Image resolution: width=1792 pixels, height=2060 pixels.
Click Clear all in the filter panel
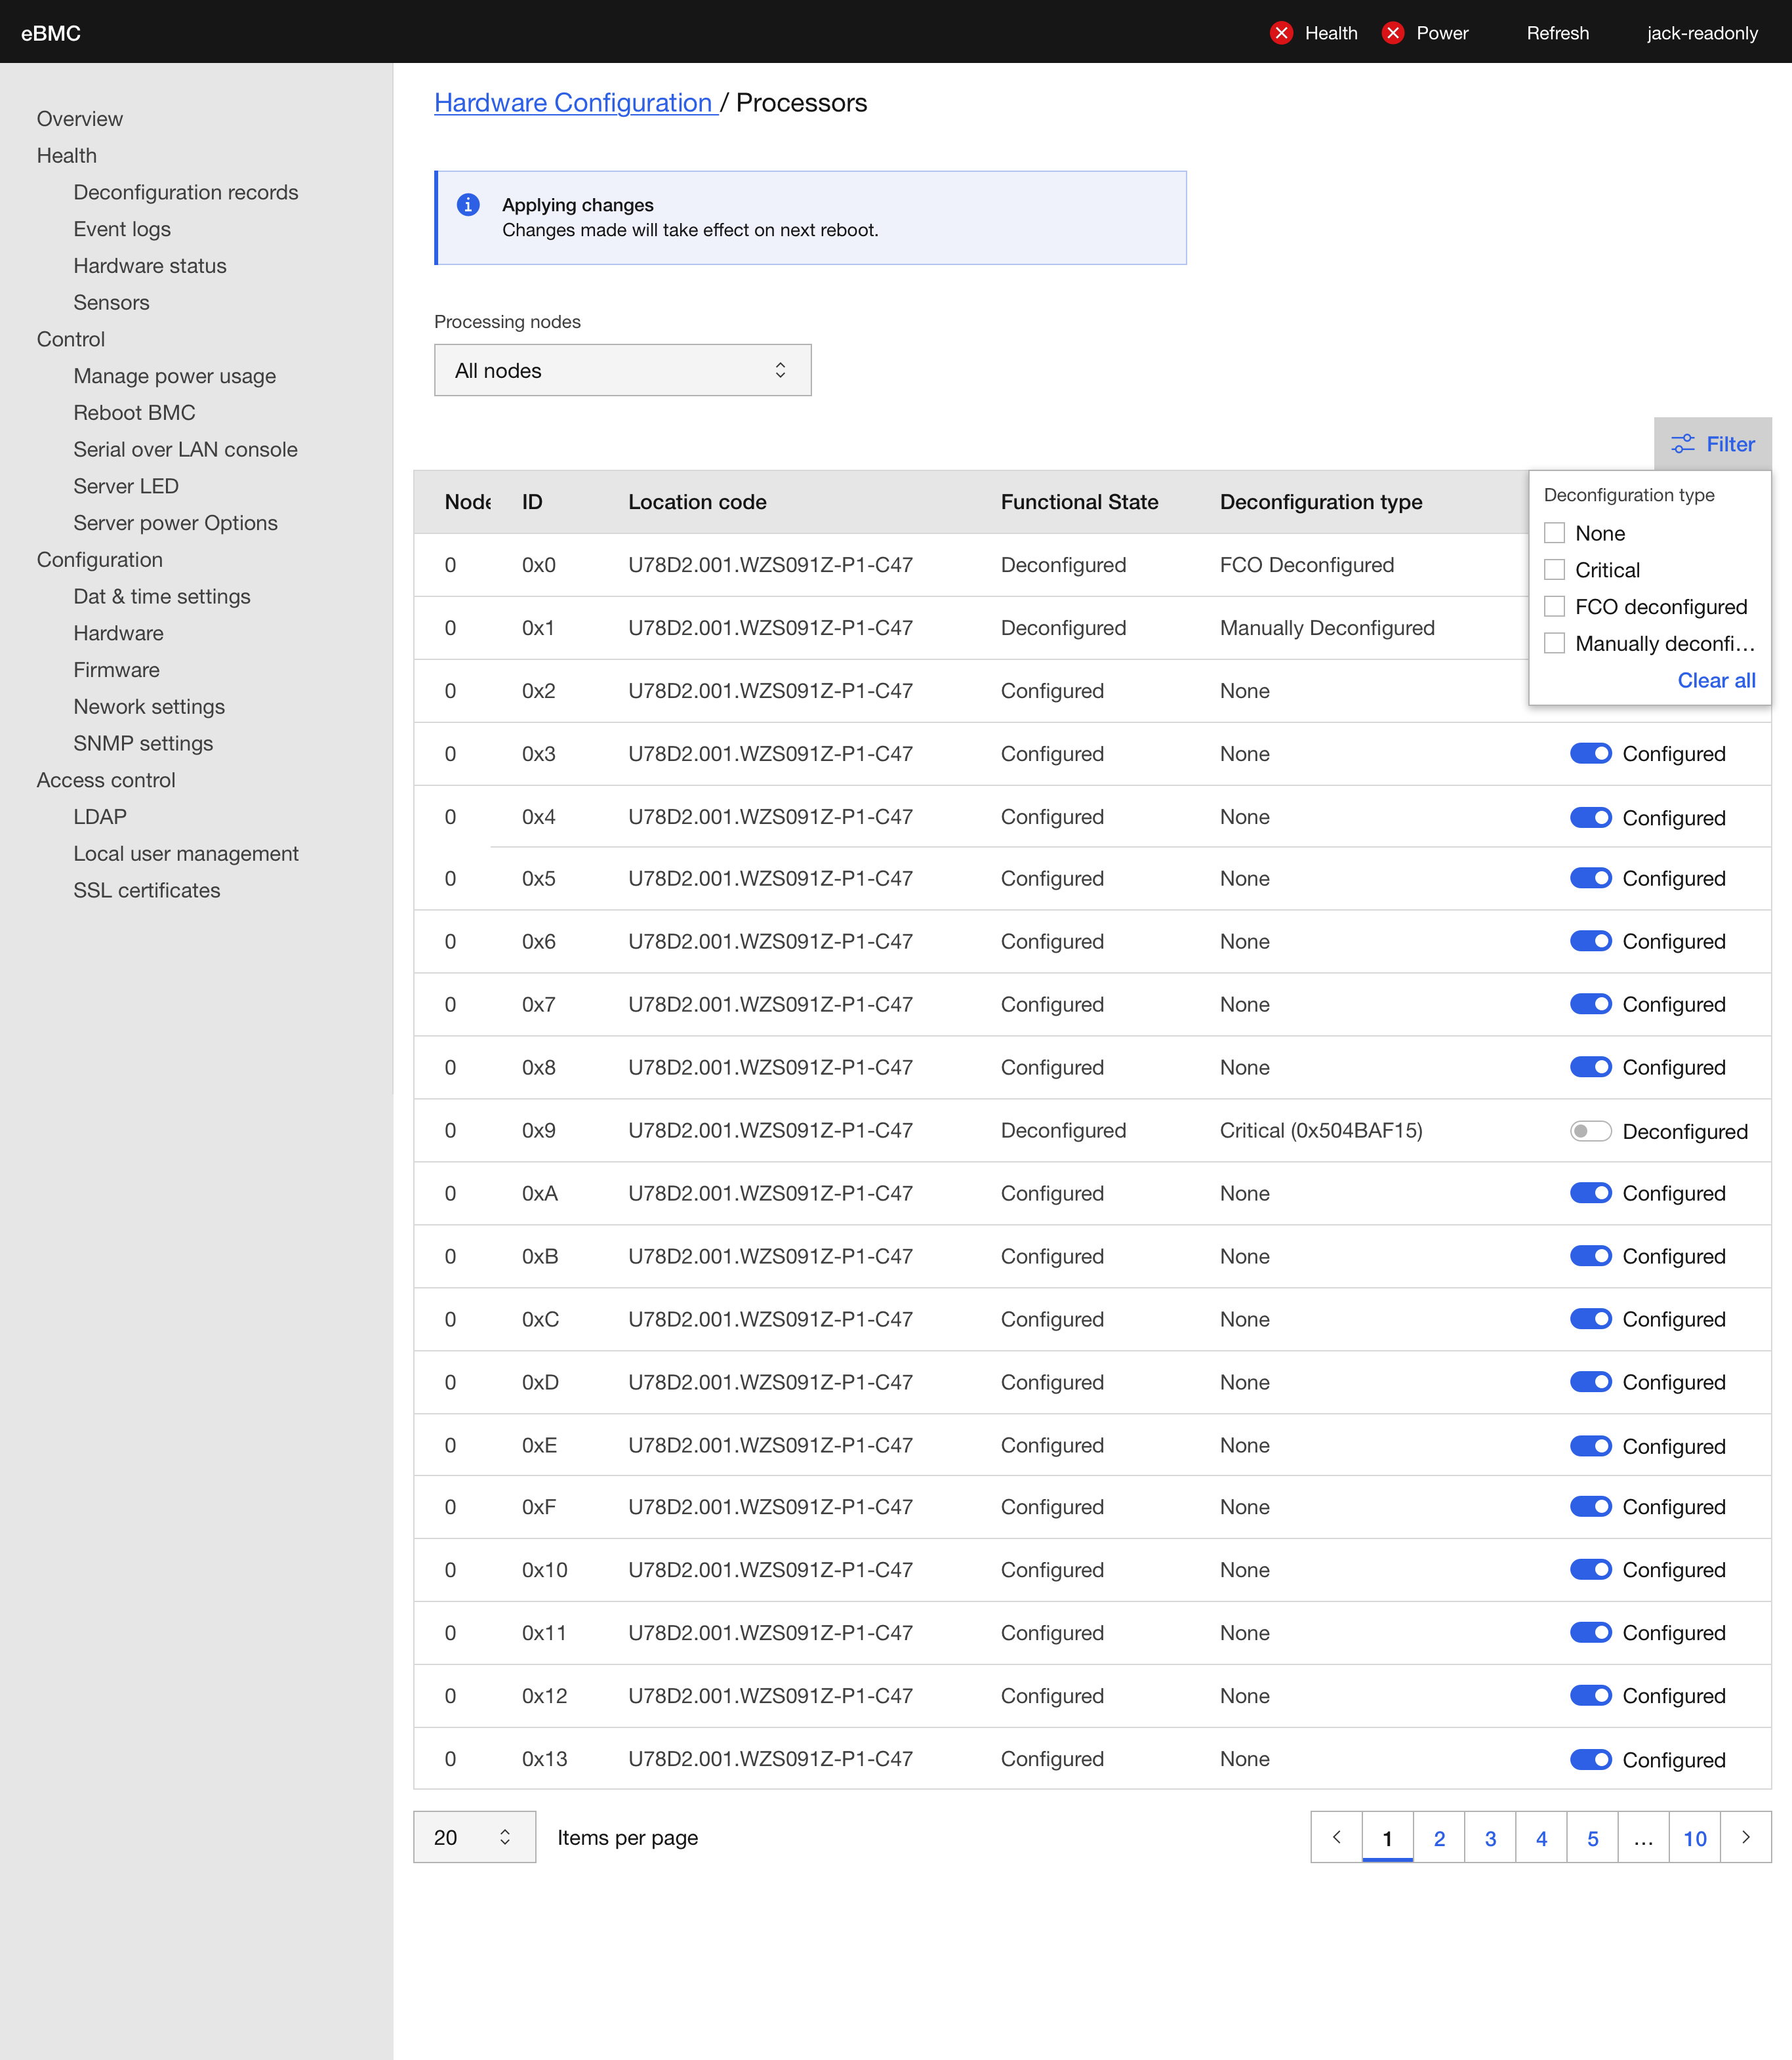[1717, 680]
